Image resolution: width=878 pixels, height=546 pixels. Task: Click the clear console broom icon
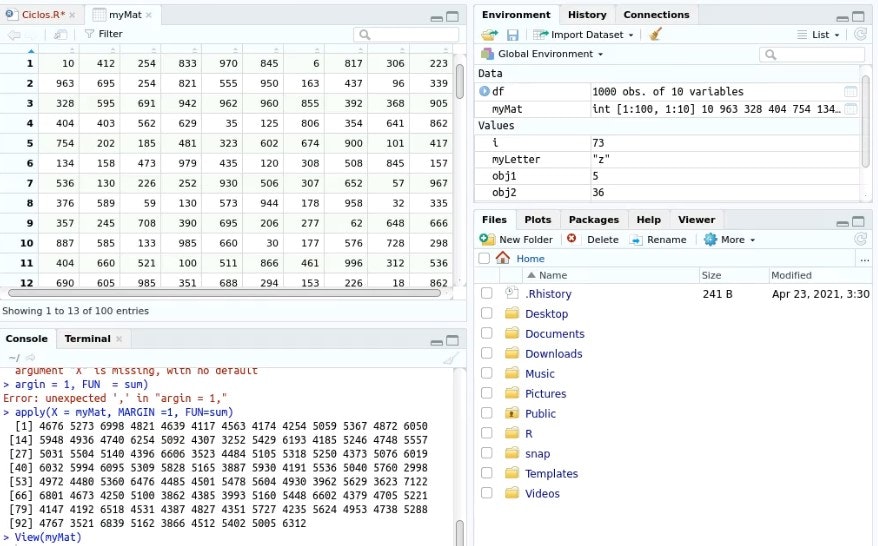pyautogui.click(x=451, y=358)
